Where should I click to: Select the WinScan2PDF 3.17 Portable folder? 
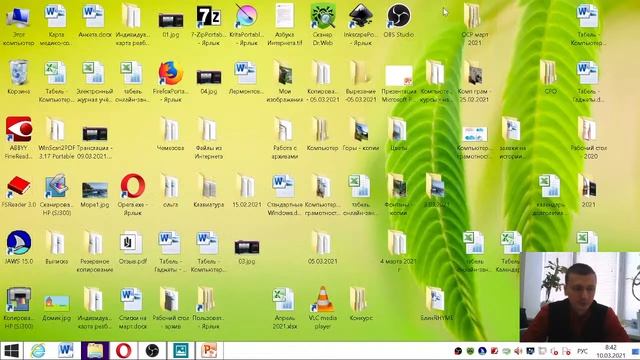[56, 130]
